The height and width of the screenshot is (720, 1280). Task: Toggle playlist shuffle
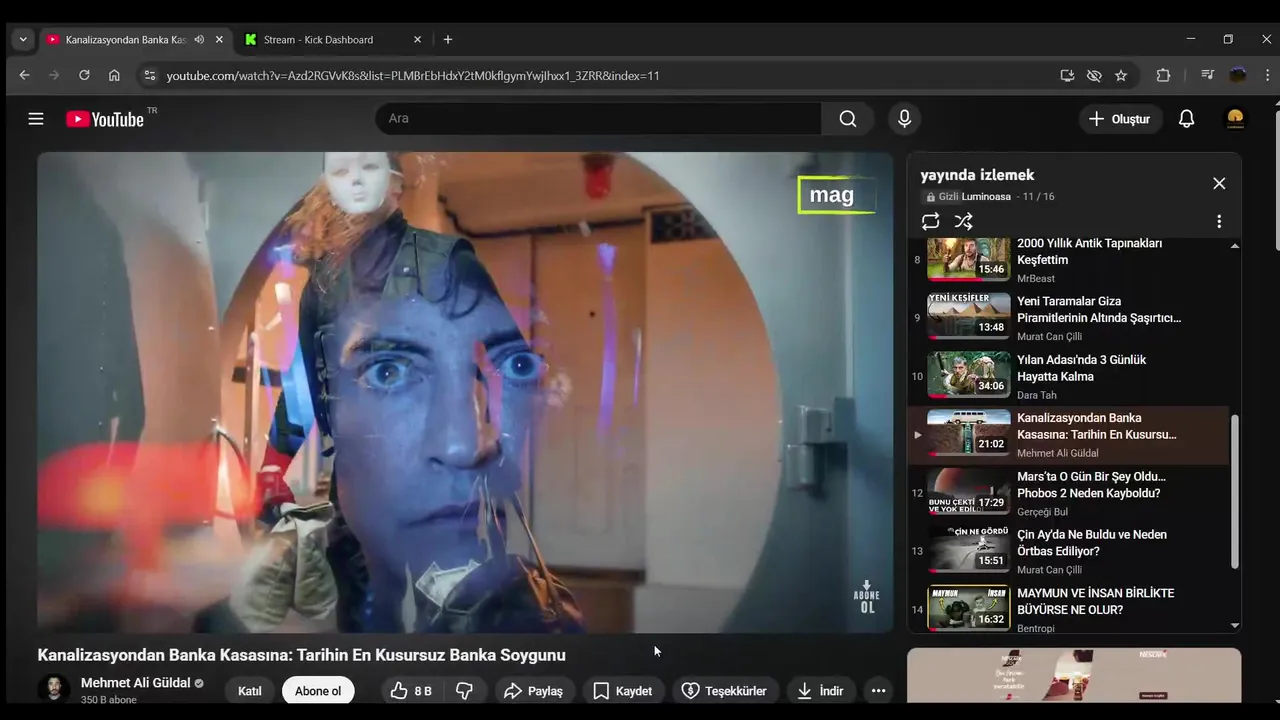click(x=963, y=222)
